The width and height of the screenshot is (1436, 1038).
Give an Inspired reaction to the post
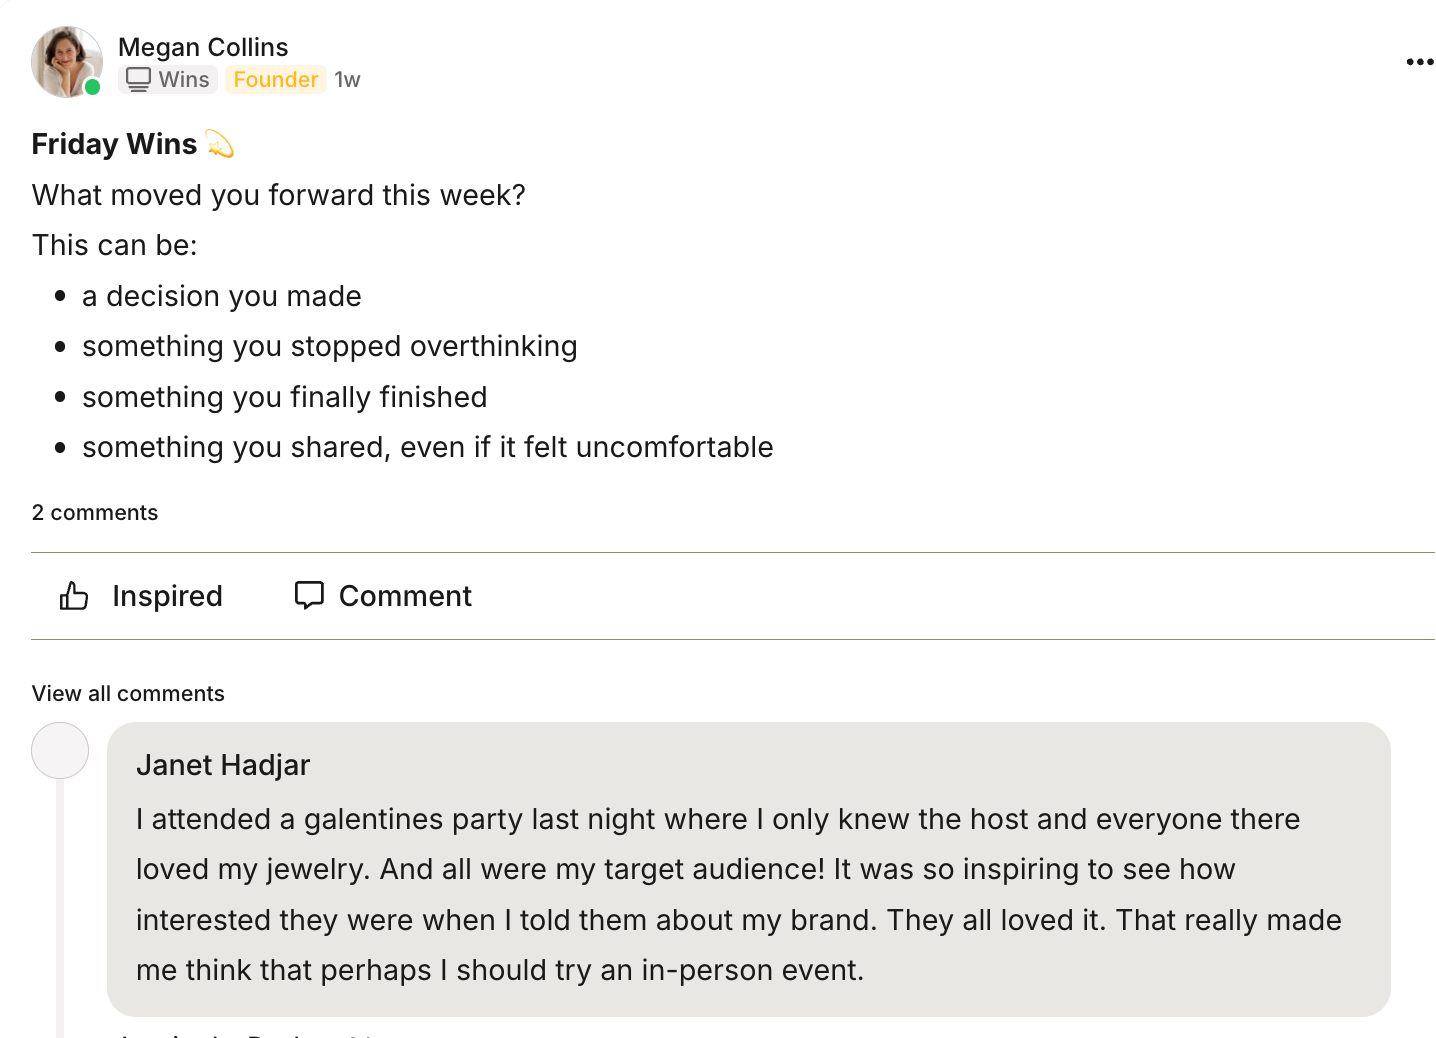point(140,595)
